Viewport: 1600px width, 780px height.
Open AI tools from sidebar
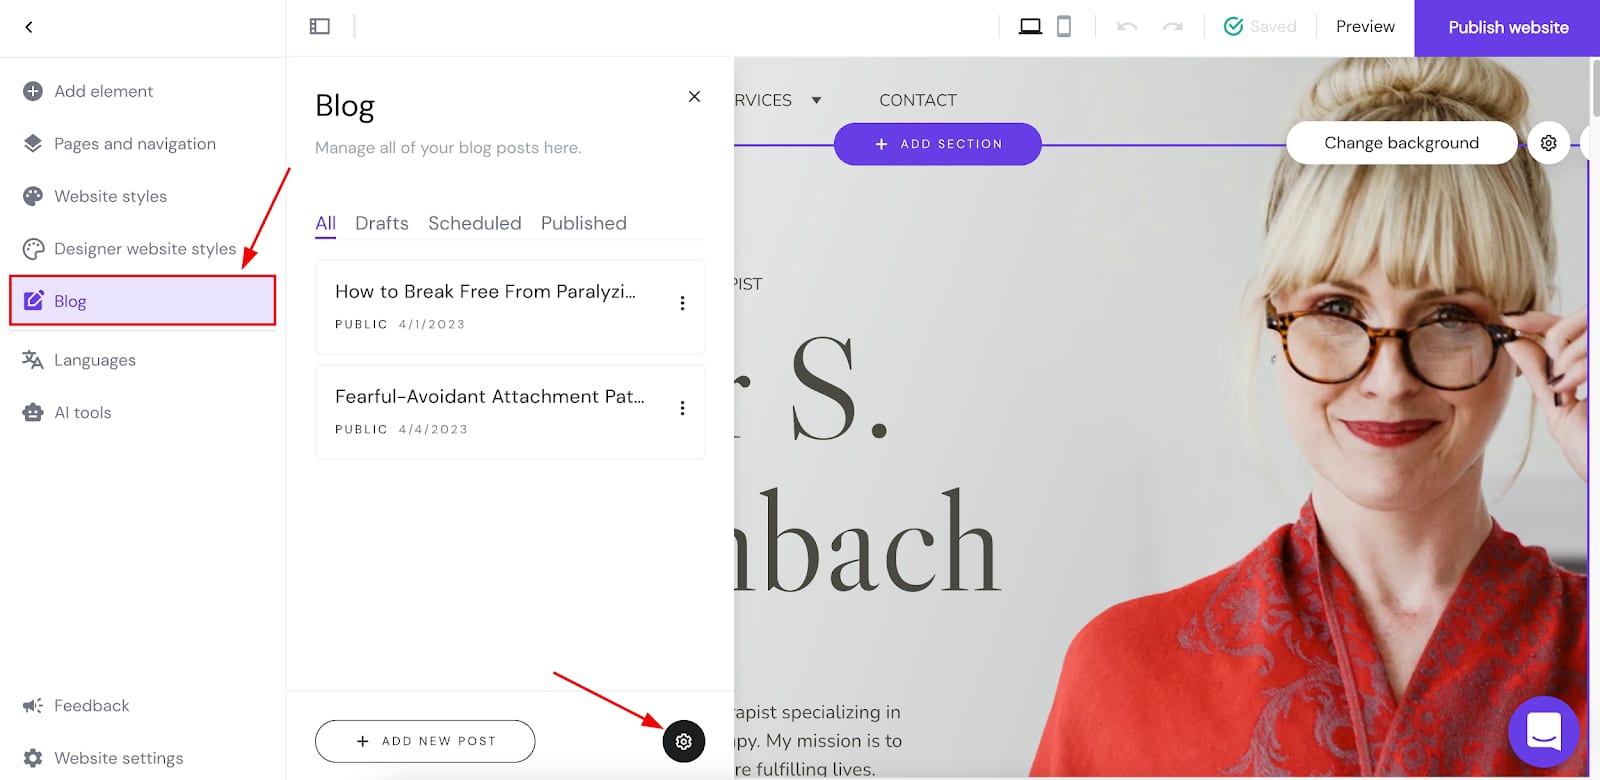point(82,412)
